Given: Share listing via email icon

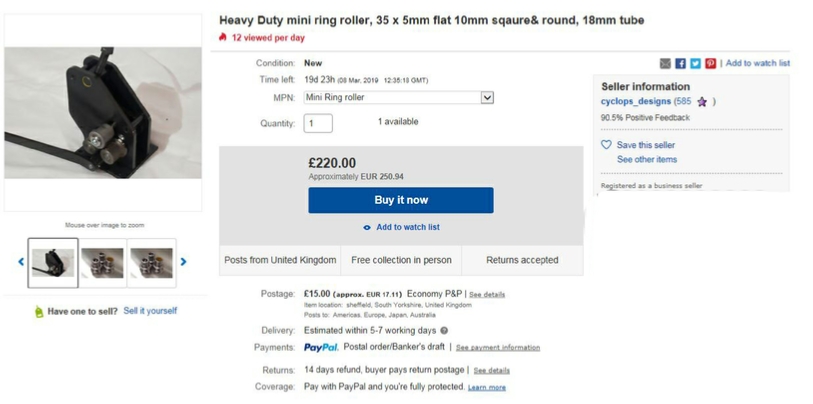Looking at the screenshot, I should pos(665,63).
